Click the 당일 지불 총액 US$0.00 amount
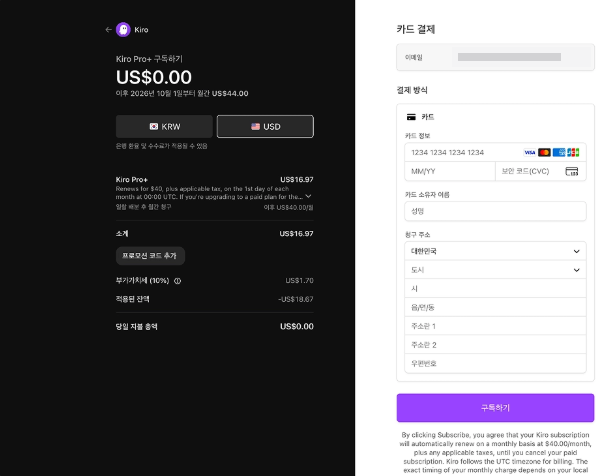This screenshot has width=596, height=476. pyautogui.click(x=297, y=327)
